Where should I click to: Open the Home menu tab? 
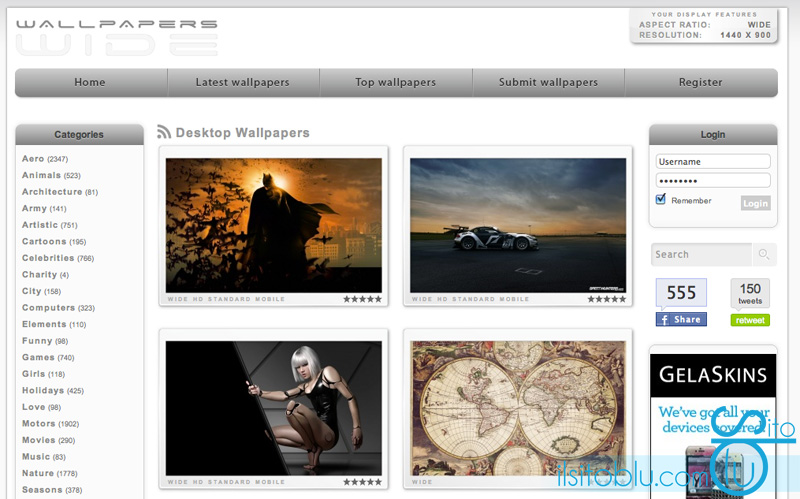pos(90,82)
